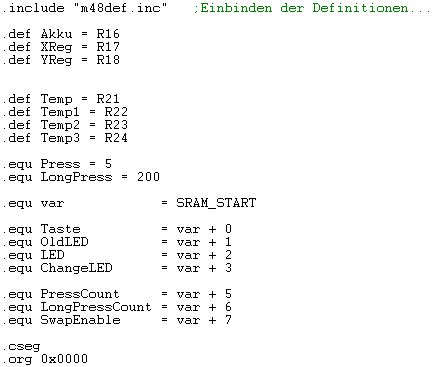The image size is (445, 367).
Task: Click the LongPress value 200
Action: point(148,177)
